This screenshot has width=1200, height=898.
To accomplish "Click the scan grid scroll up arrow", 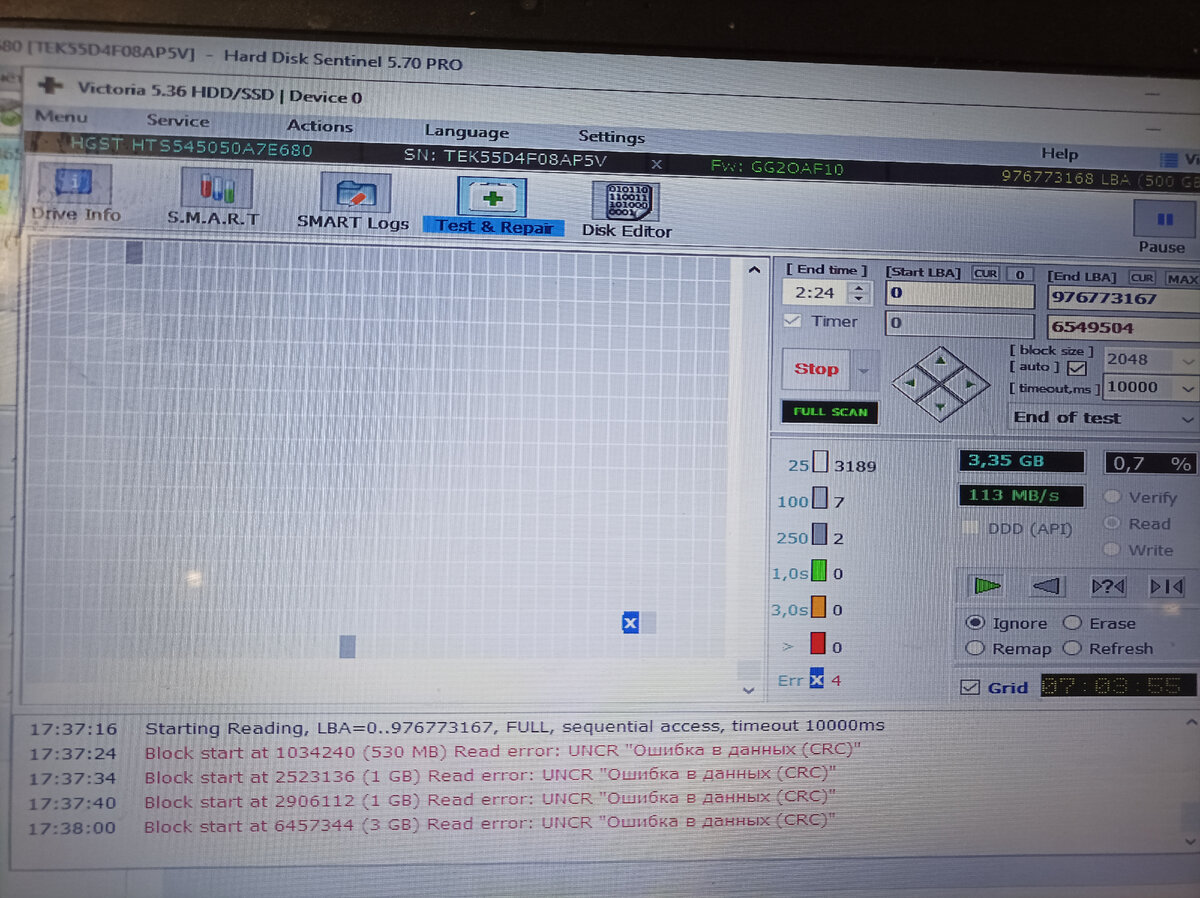I will pyautogui.click(x=753, y=269).
